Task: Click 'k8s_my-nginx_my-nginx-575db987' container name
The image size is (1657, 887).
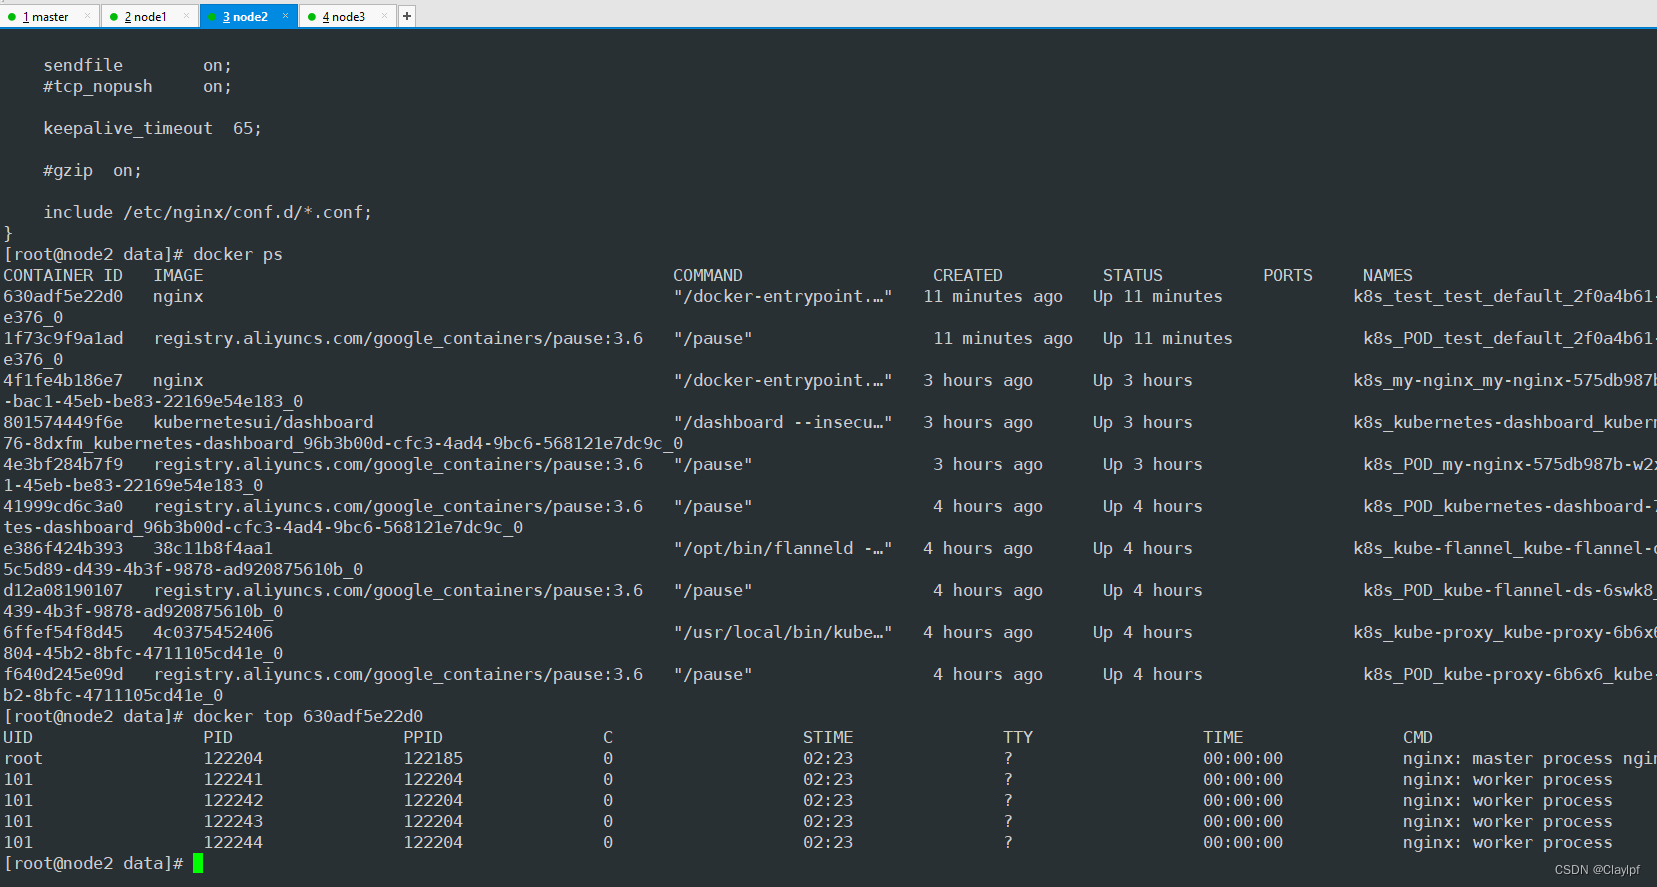Action: click(1503, 380)
